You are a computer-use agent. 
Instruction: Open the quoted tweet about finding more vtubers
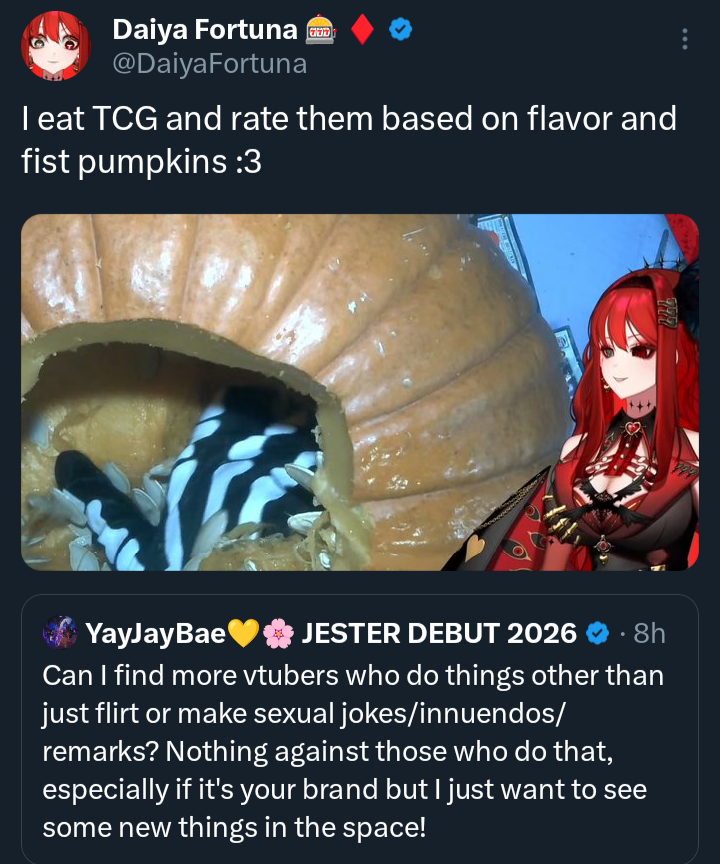(360, 750)
